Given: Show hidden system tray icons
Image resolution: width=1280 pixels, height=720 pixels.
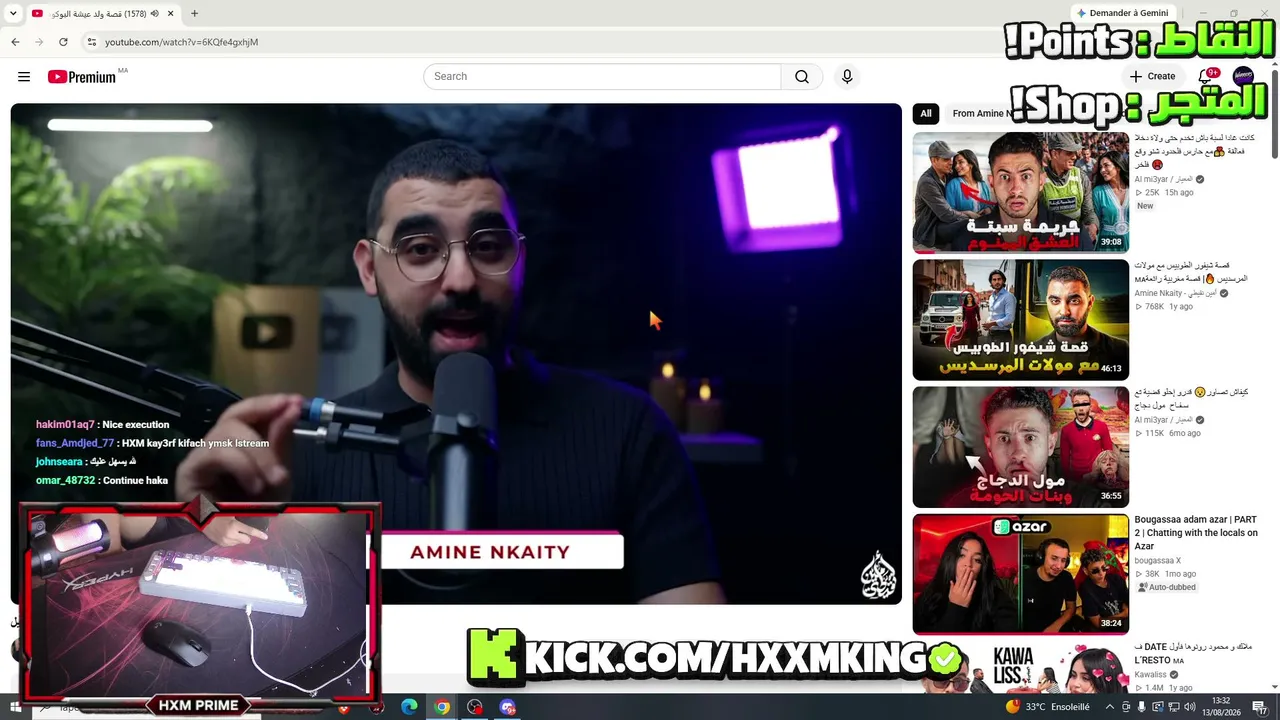Looking at the screenshot, I should point(1111,707).
